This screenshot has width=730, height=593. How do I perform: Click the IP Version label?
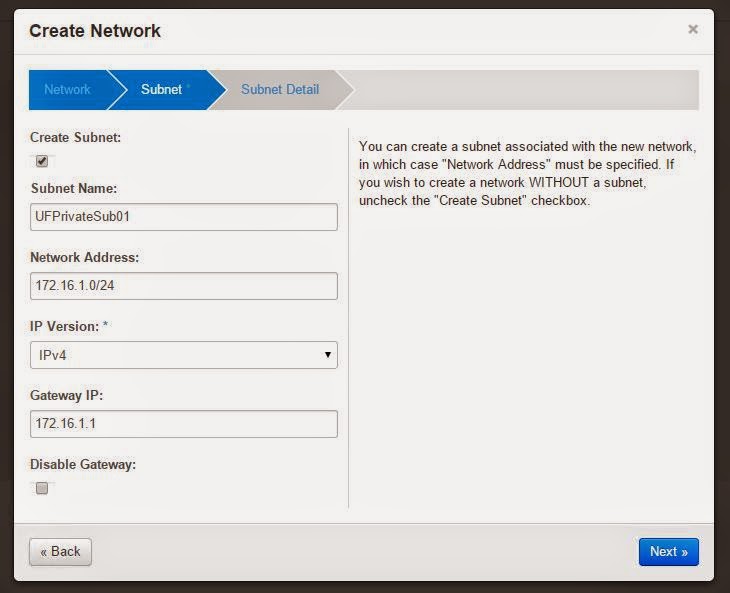(68, 326)
